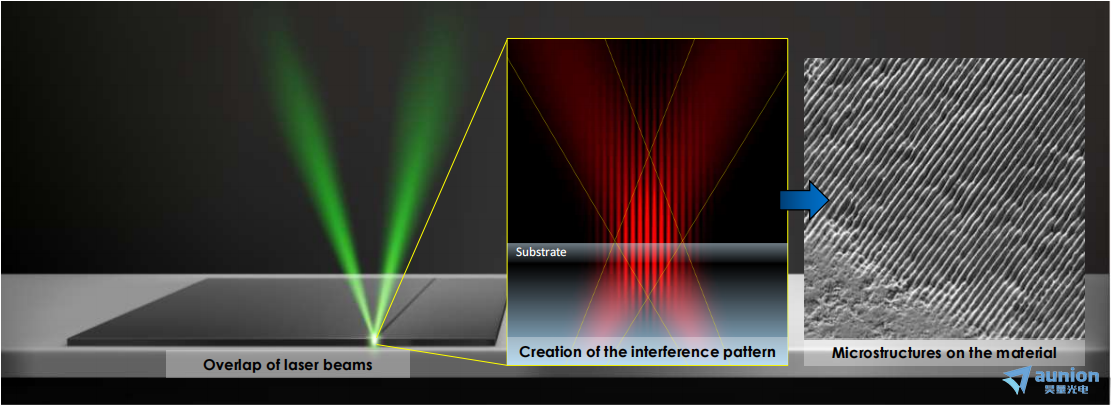Click the 'Substrate' label
The image size is (1111, 405).
pyautogui.click(x=541, y=251)
